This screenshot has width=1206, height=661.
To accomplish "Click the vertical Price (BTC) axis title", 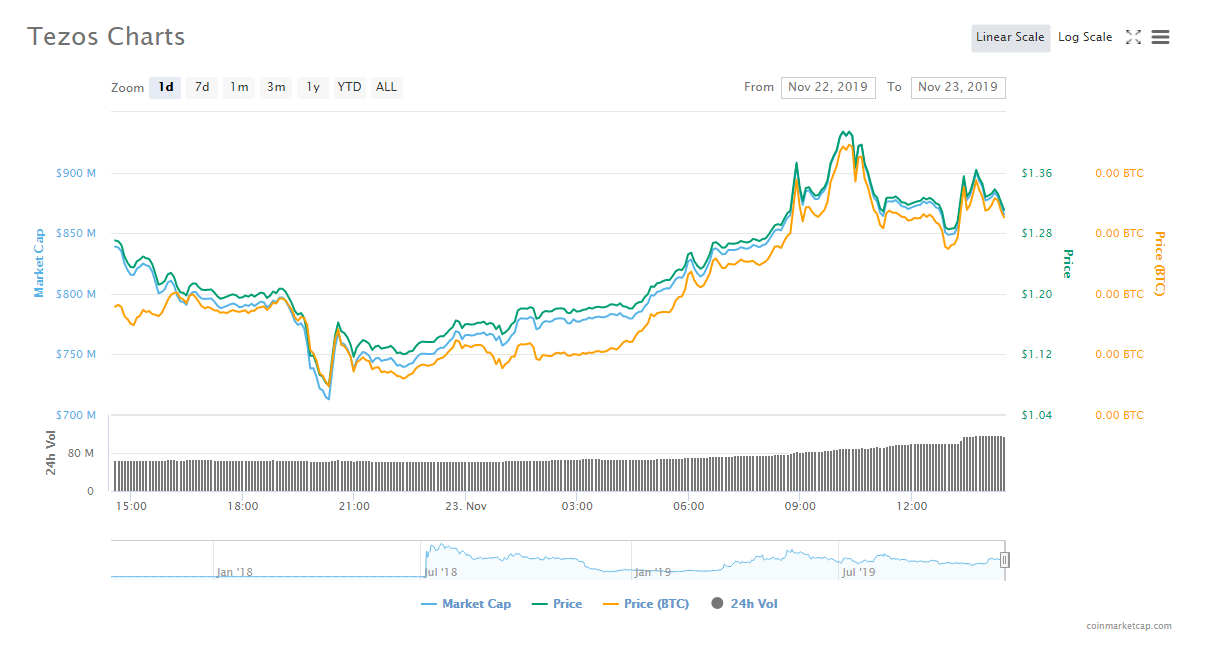I will click(x=1160, y=263).
